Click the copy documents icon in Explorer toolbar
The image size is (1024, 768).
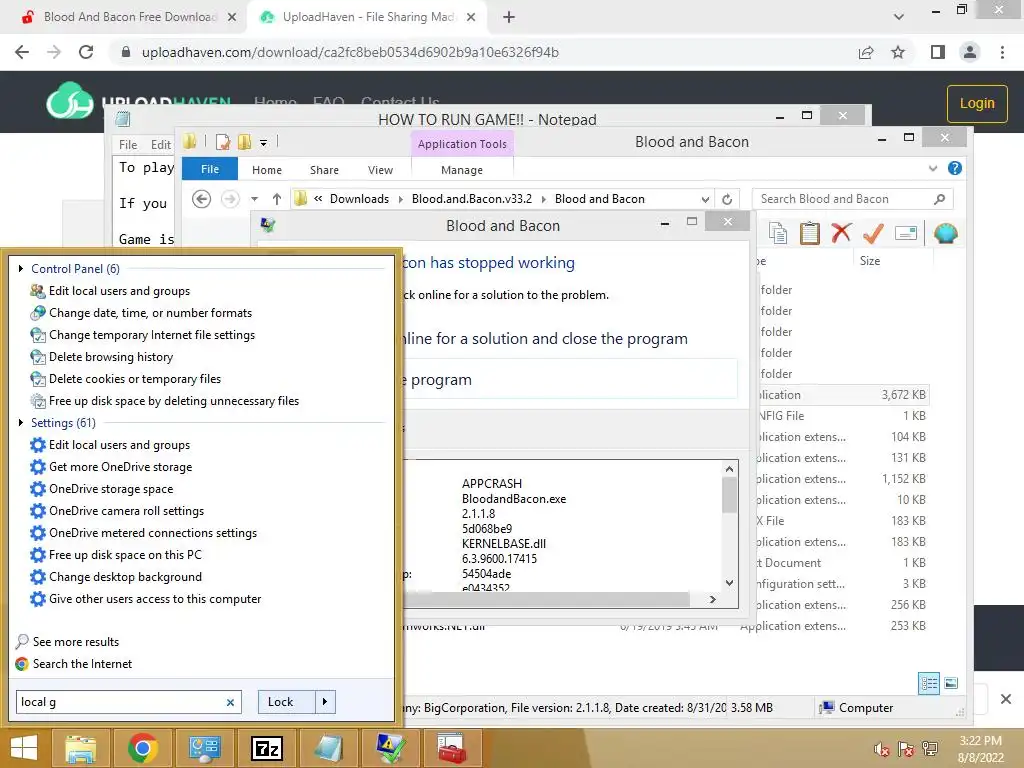(777, 233)
